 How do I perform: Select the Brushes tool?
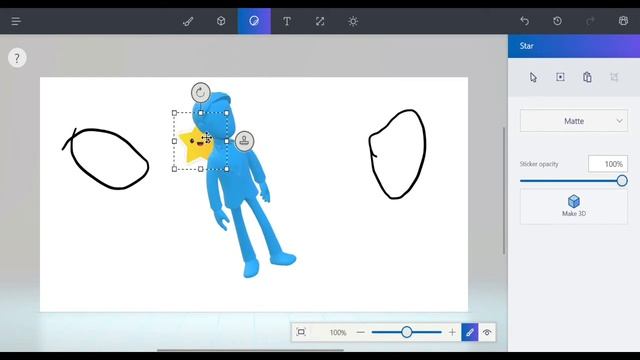pos(188,21)
